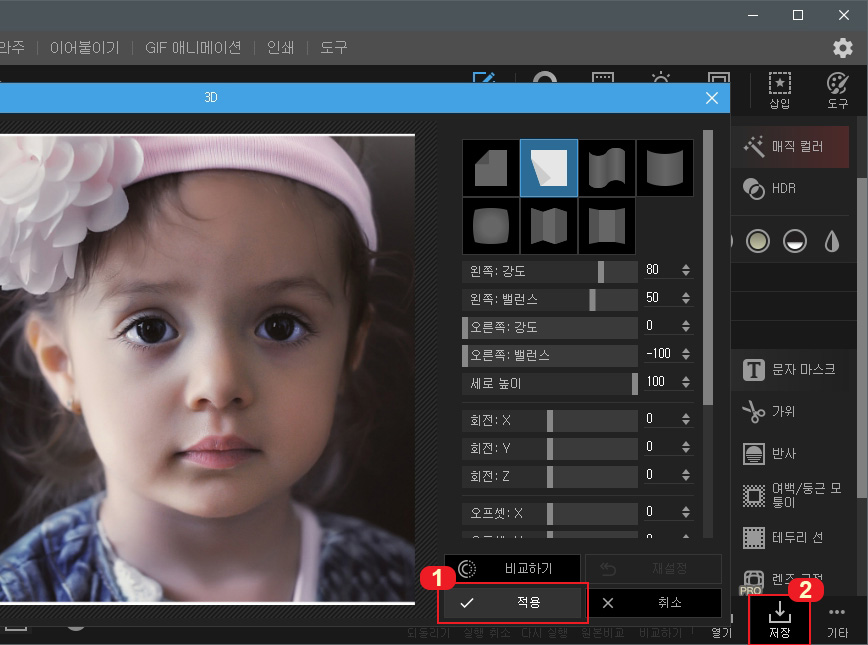Click the filled circle filter icon

point(757,241)
